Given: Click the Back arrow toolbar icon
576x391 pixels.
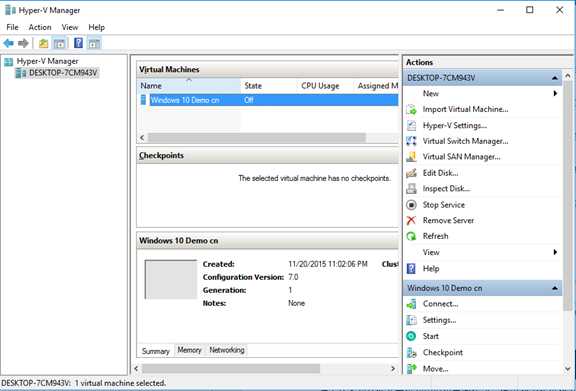Looking at the screenshot, I should (x=8, y=43).
